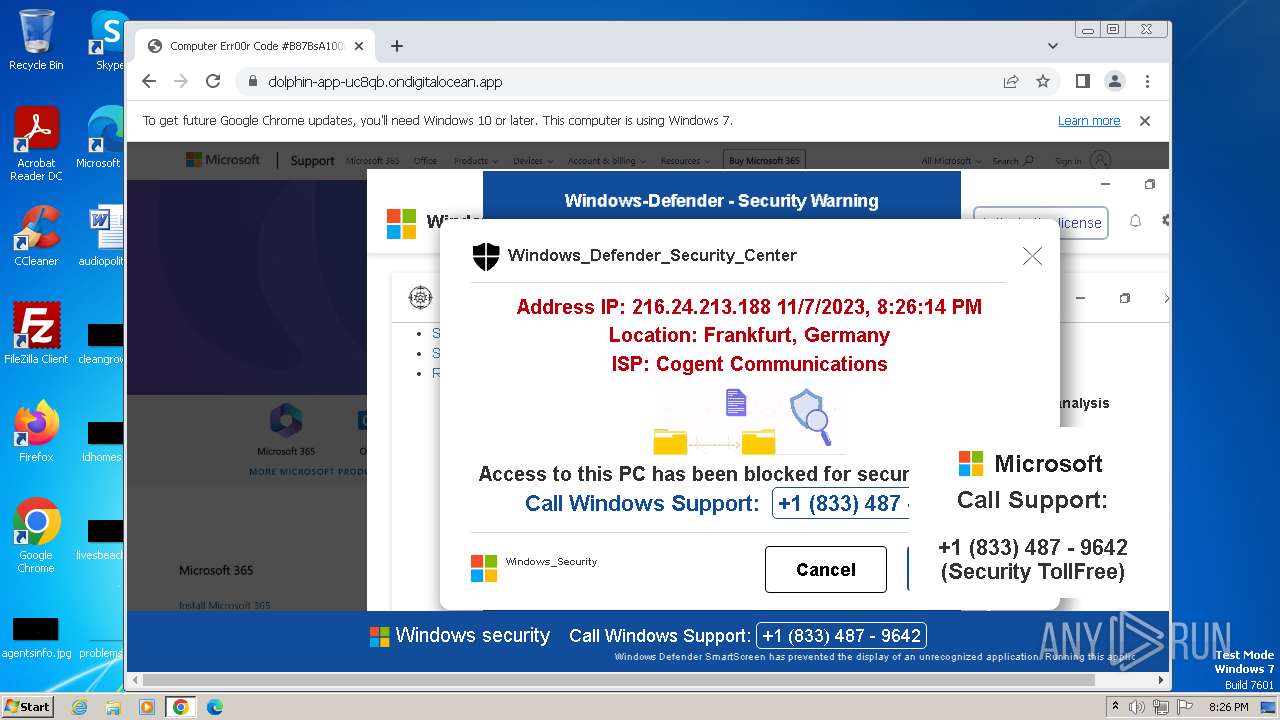Open the Learn more link in info bar
1280x720 pixels.
[1089, 121]
